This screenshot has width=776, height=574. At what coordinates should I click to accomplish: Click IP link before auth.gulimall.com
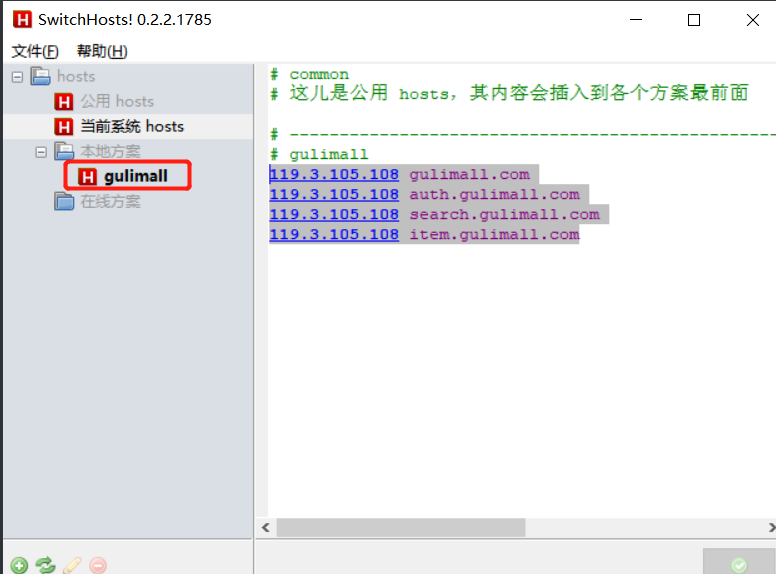point(334,194)
